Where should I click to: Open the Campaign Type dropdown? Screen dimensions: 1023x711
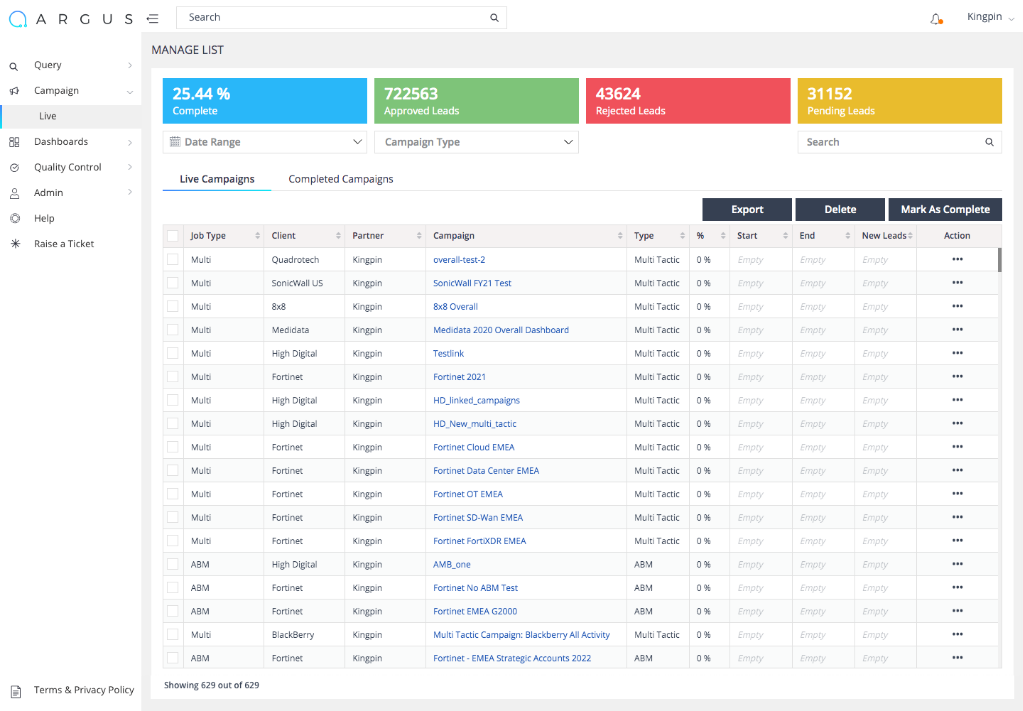point(476,142)
